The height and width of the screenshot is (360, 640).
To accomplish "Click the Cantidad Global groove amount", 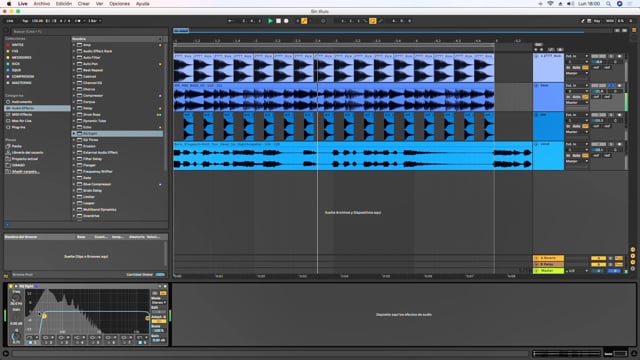I will [x=160, y=275].
